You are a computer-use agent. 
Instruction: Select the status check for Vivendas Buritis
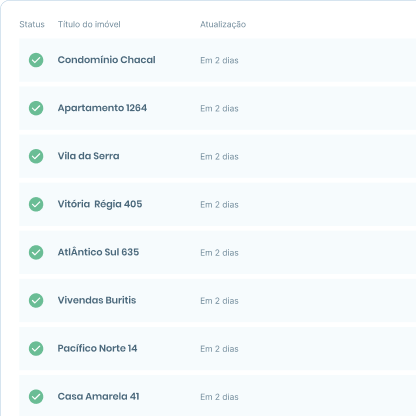(36, 300)
